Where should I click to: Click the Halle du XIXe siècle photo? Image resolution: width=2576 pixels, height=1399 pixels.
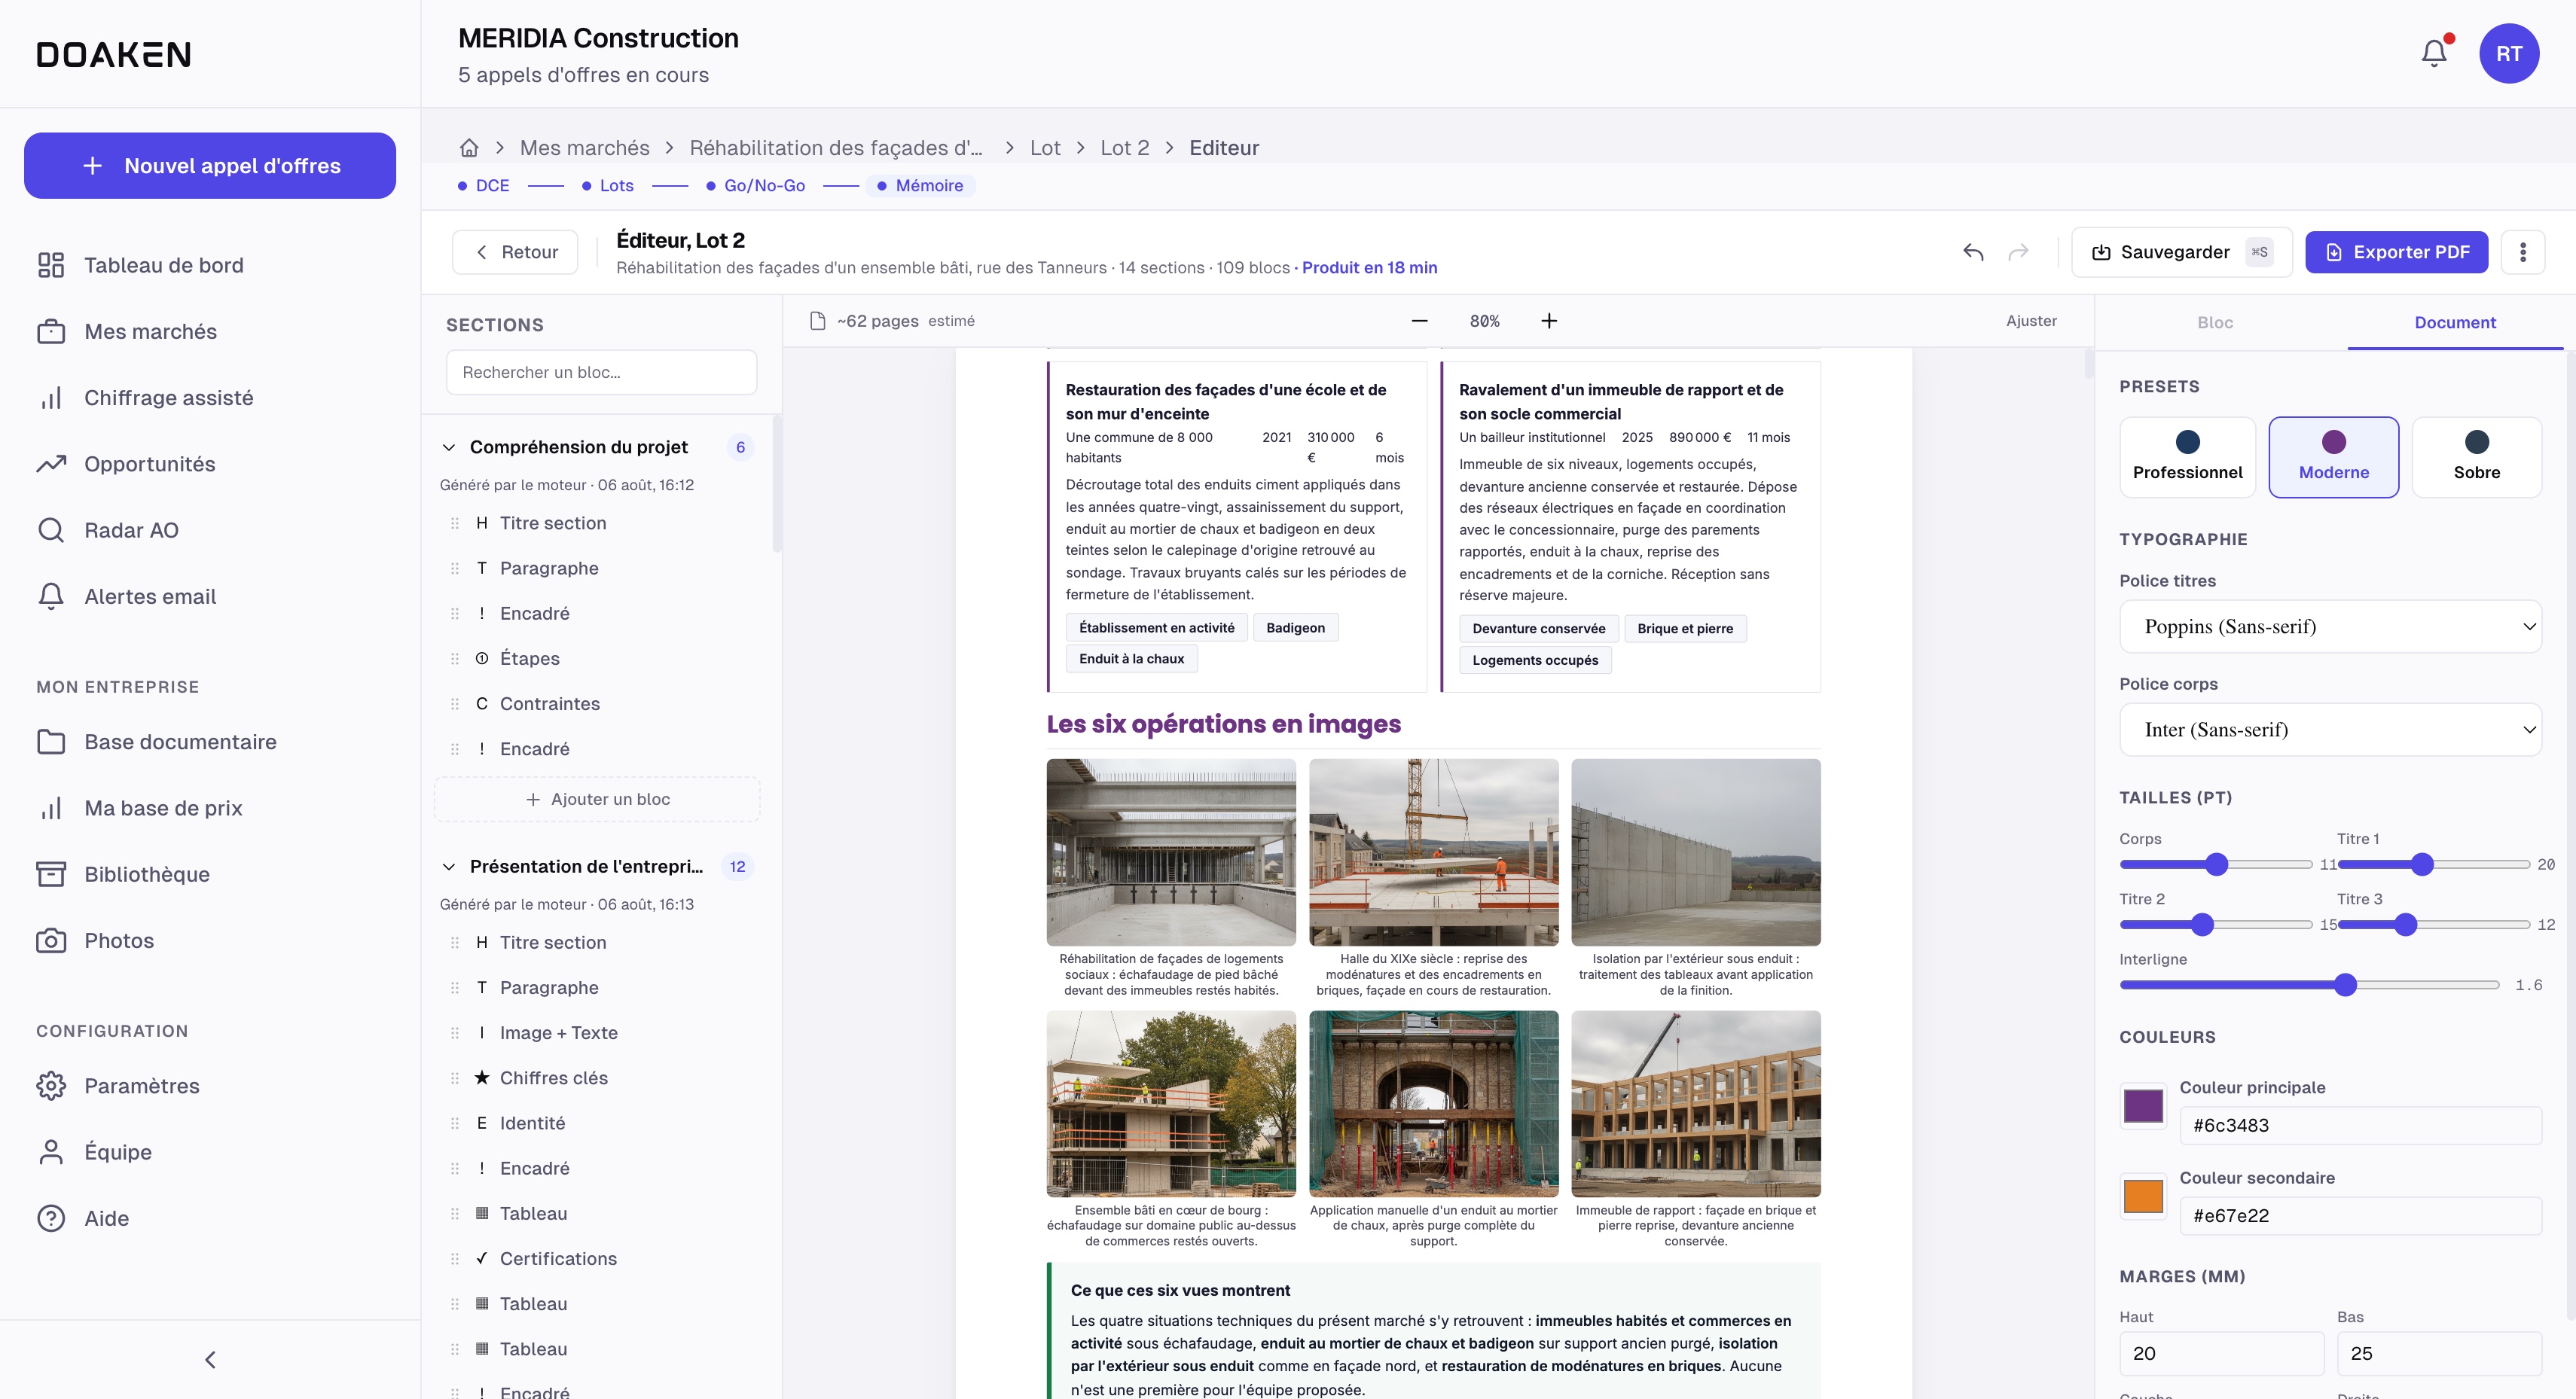tap(1433, 852)
